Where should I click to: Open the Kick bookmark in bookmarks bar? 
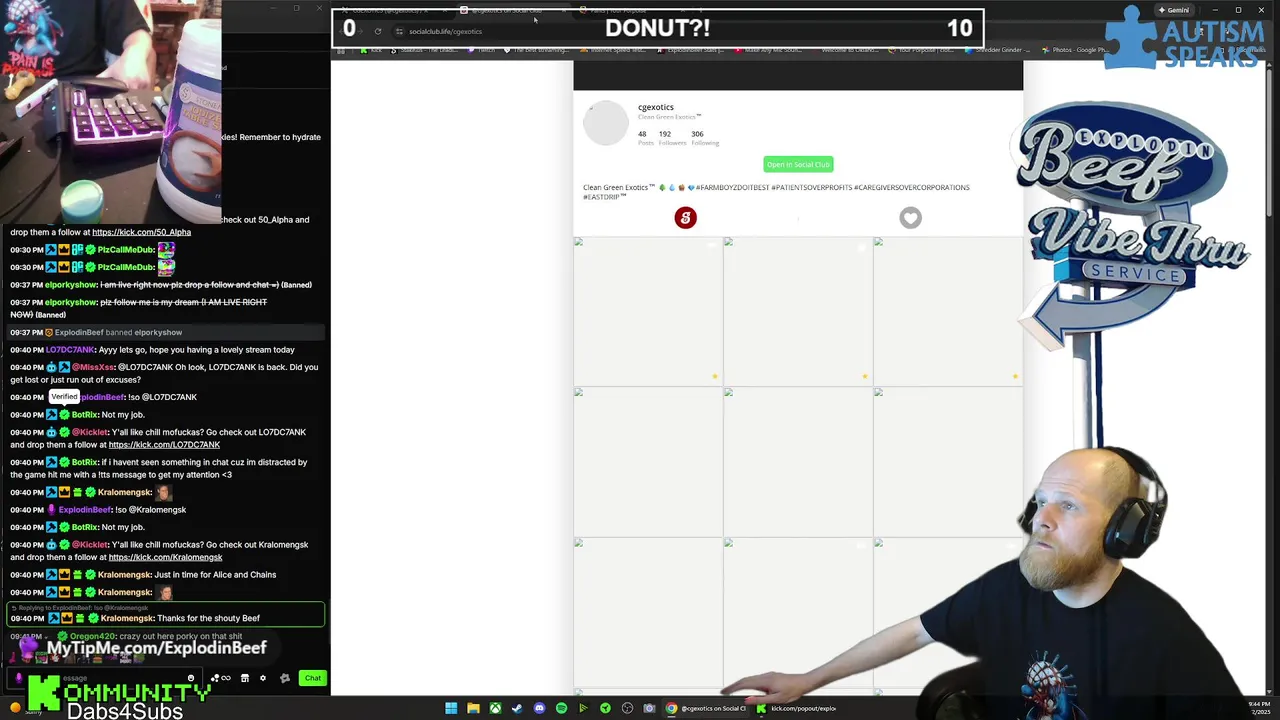372,50
